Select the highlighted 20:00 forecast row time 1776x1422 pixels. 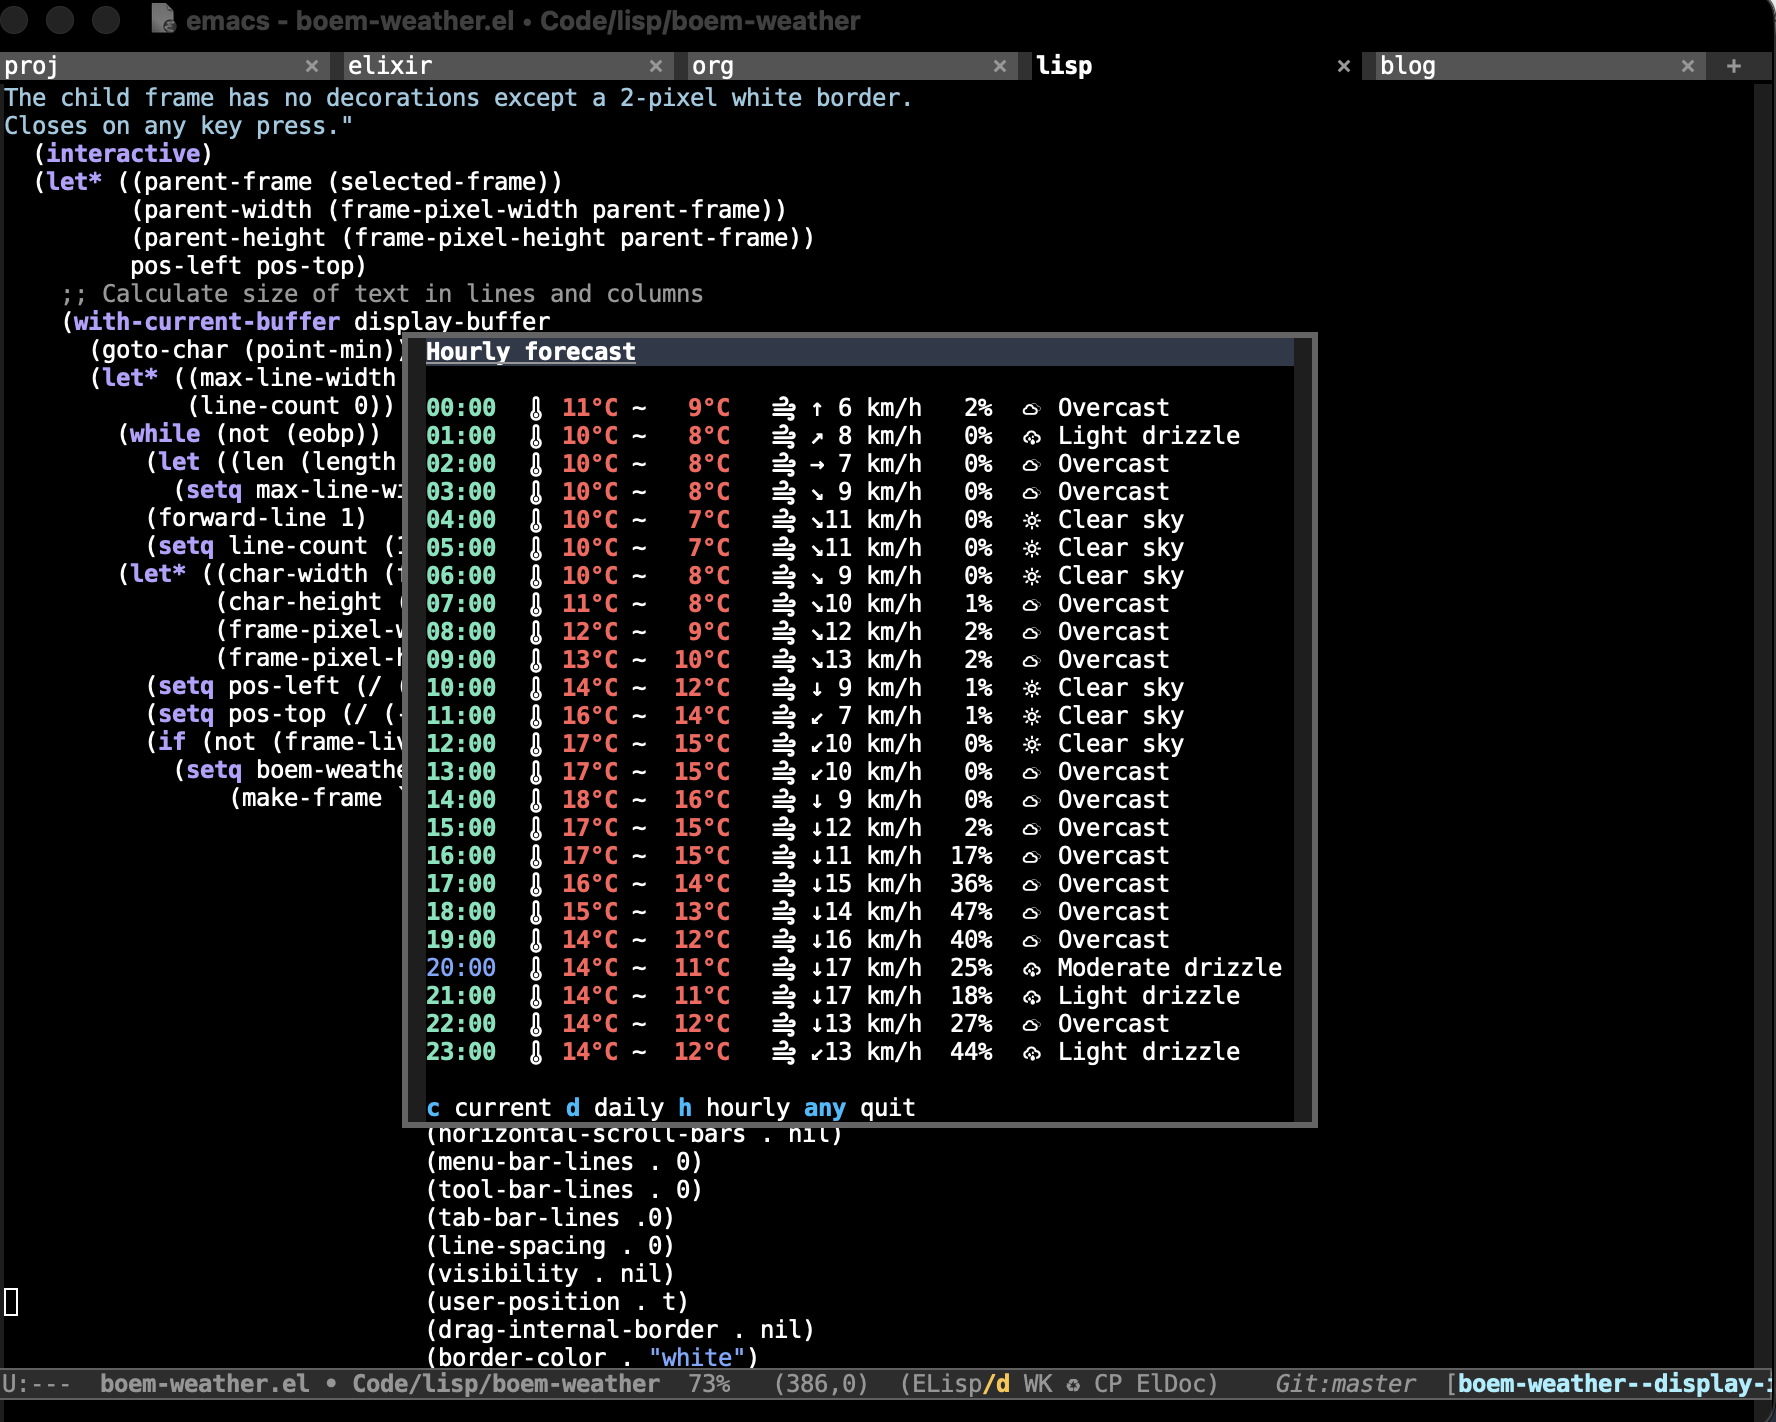[x=461, y=968]
